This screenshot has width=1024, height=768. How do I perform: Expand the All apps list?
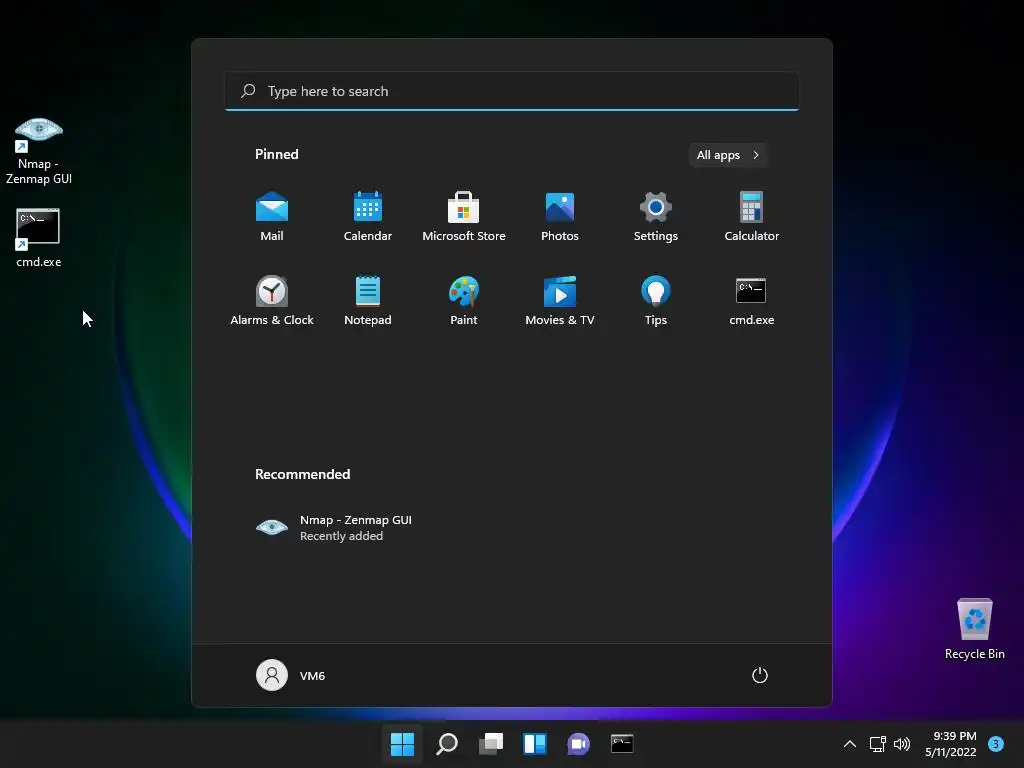pos(728,155)
